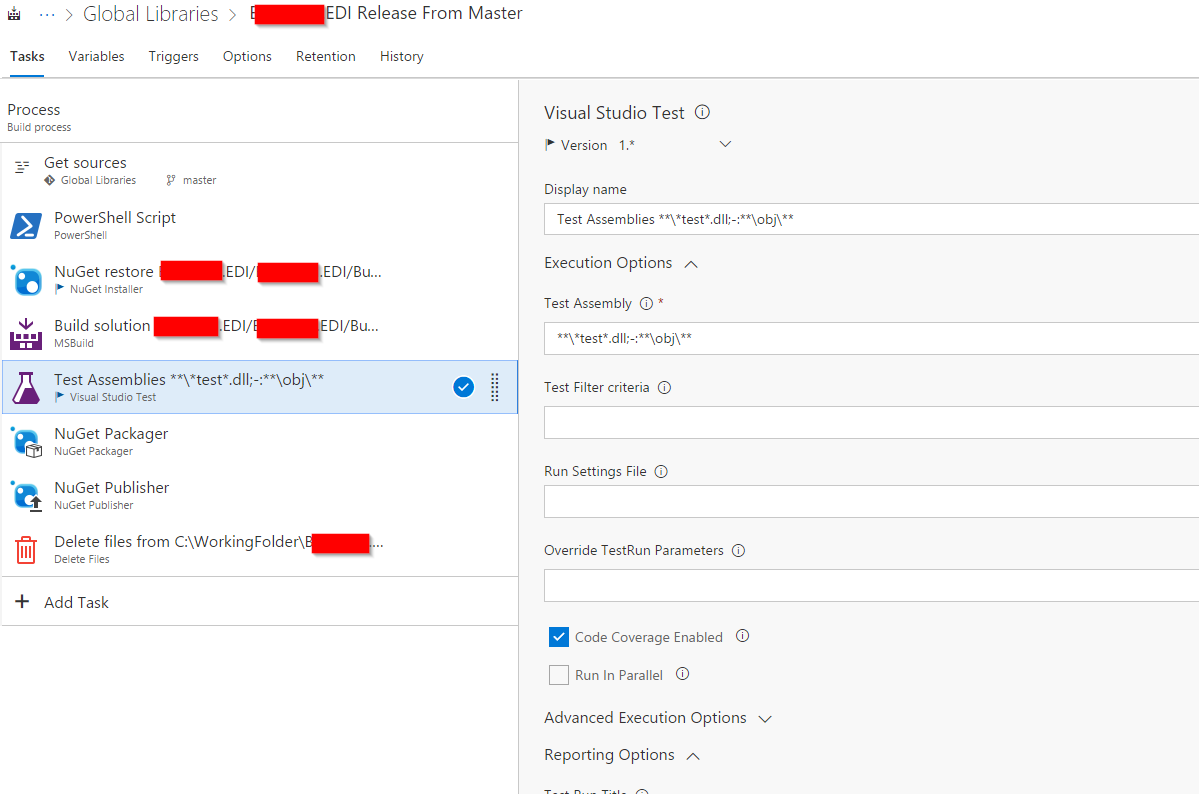
Task: Click the Test Assemblies flask icon
Action: [x=26, y=388]
